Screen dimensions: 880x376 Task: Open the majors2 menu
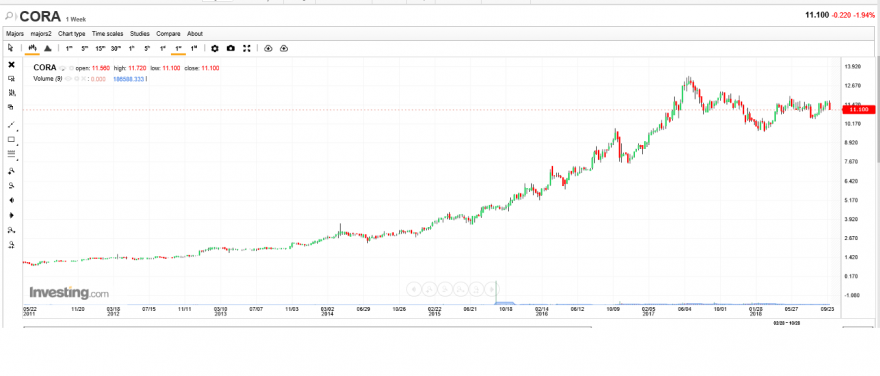click(41, 34)
